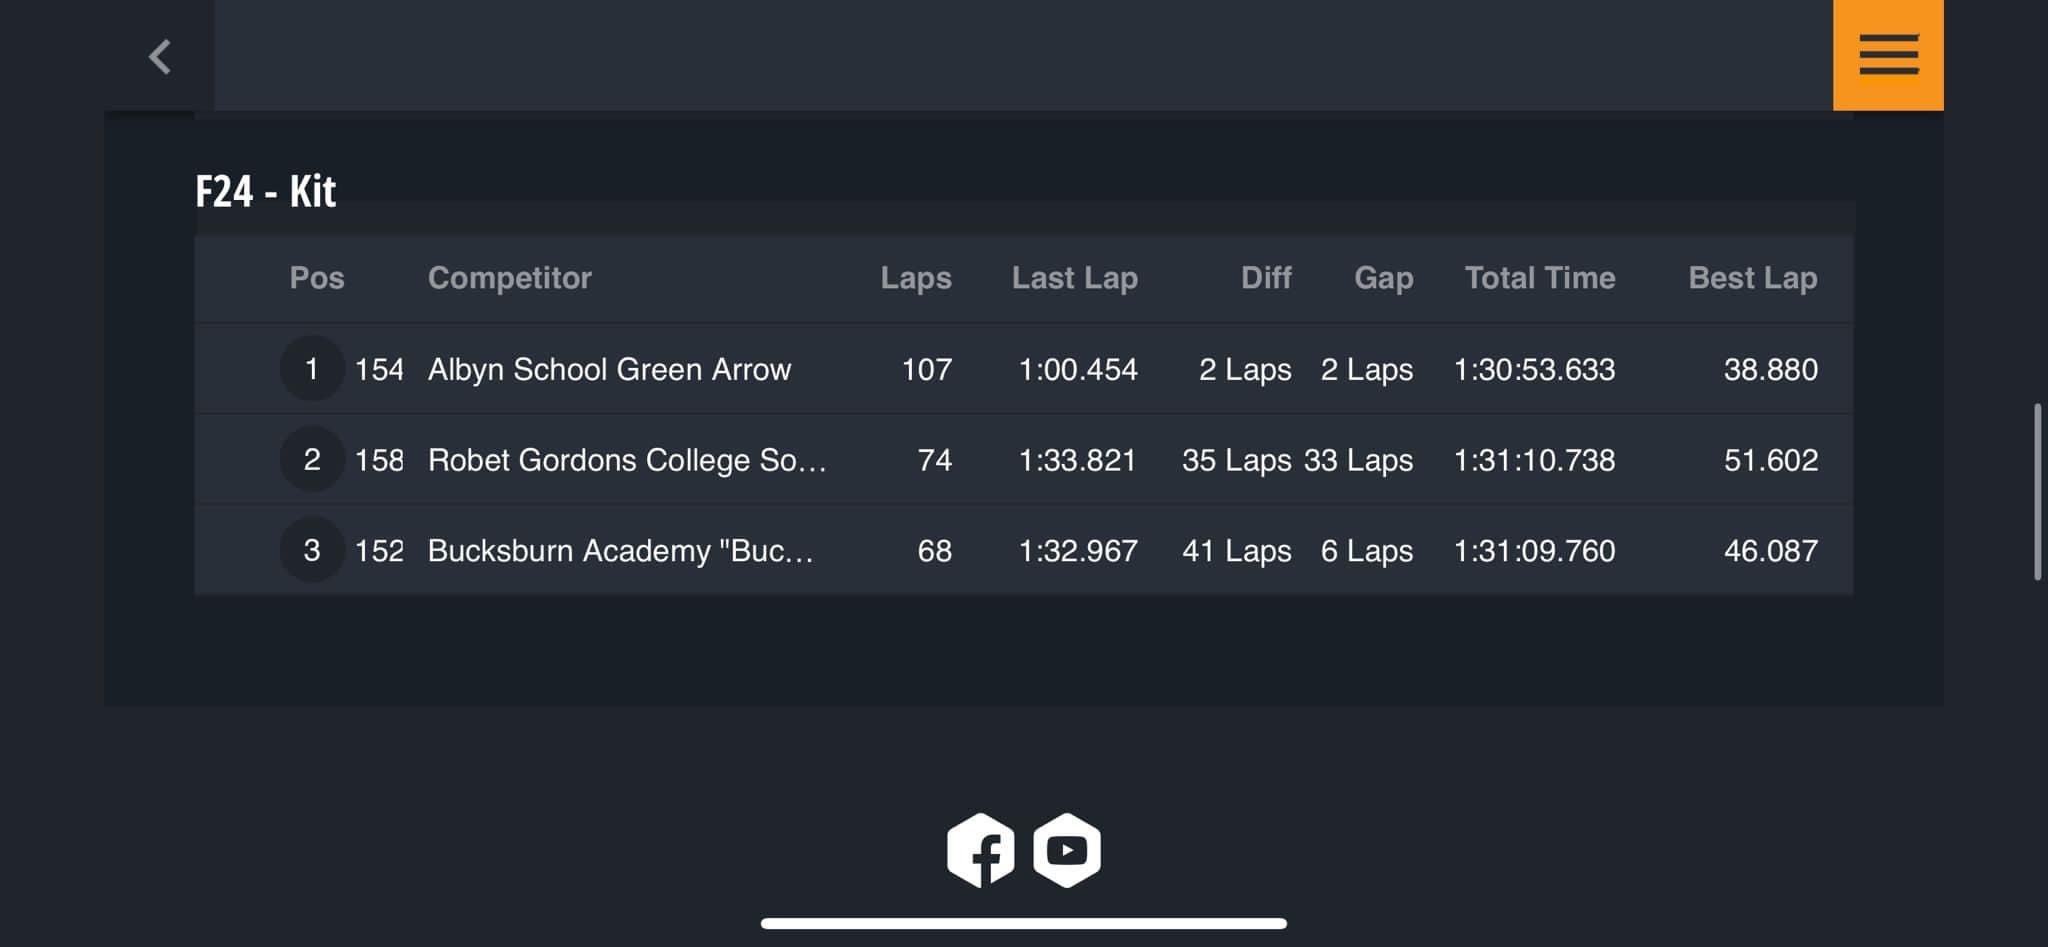Viewport: 2048px width, 947px height.
Task: Select Bucksburn Academy competitor row
Action: tap(620, 550)
